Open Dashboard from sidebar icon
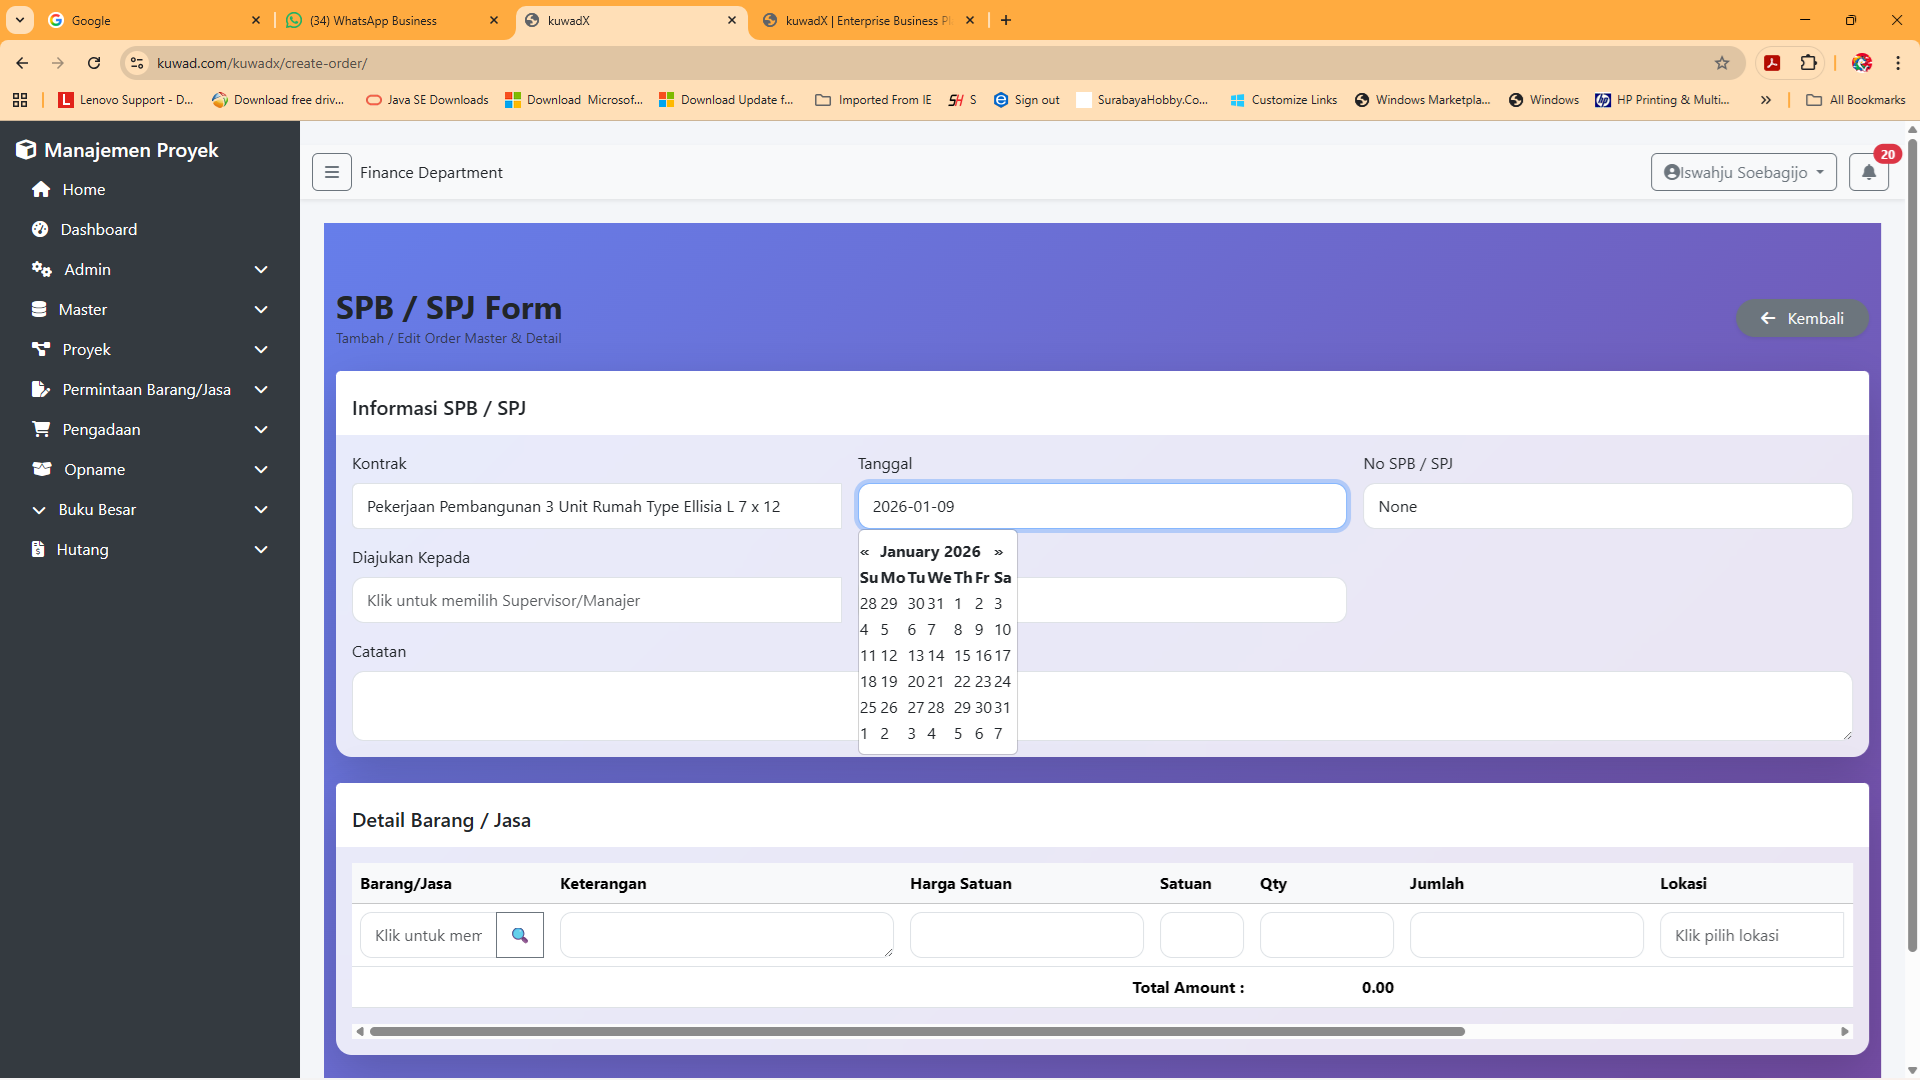 pyautogui.click(x=40, y=230)
